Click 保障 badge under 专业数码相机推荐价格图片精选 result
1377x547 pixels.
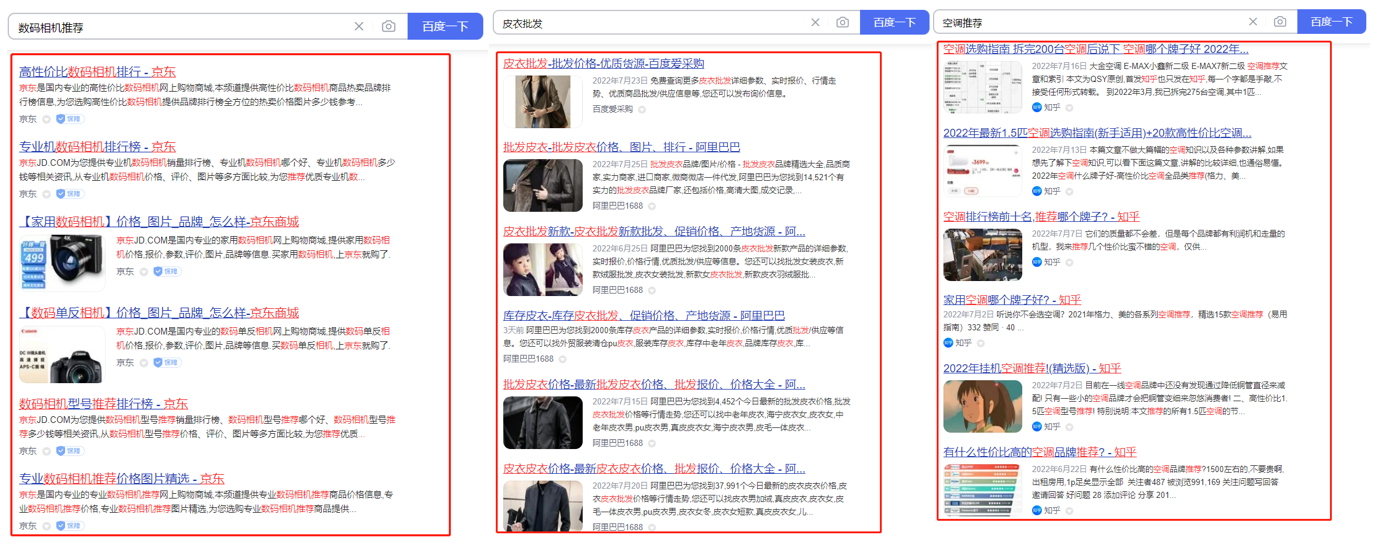(x=69, y=526)
